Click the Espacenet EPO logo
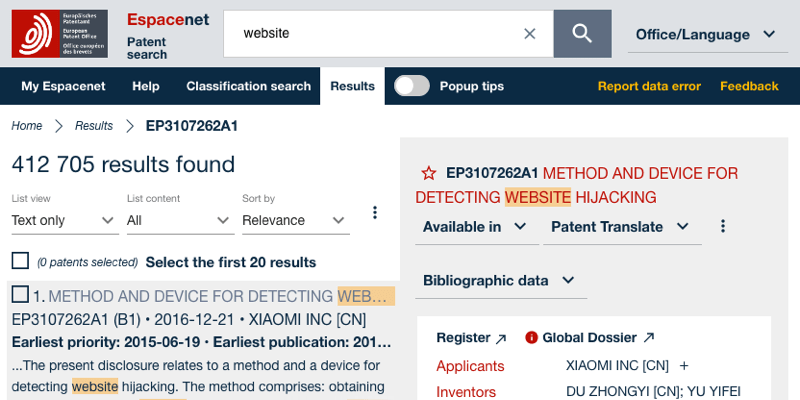 60,34
